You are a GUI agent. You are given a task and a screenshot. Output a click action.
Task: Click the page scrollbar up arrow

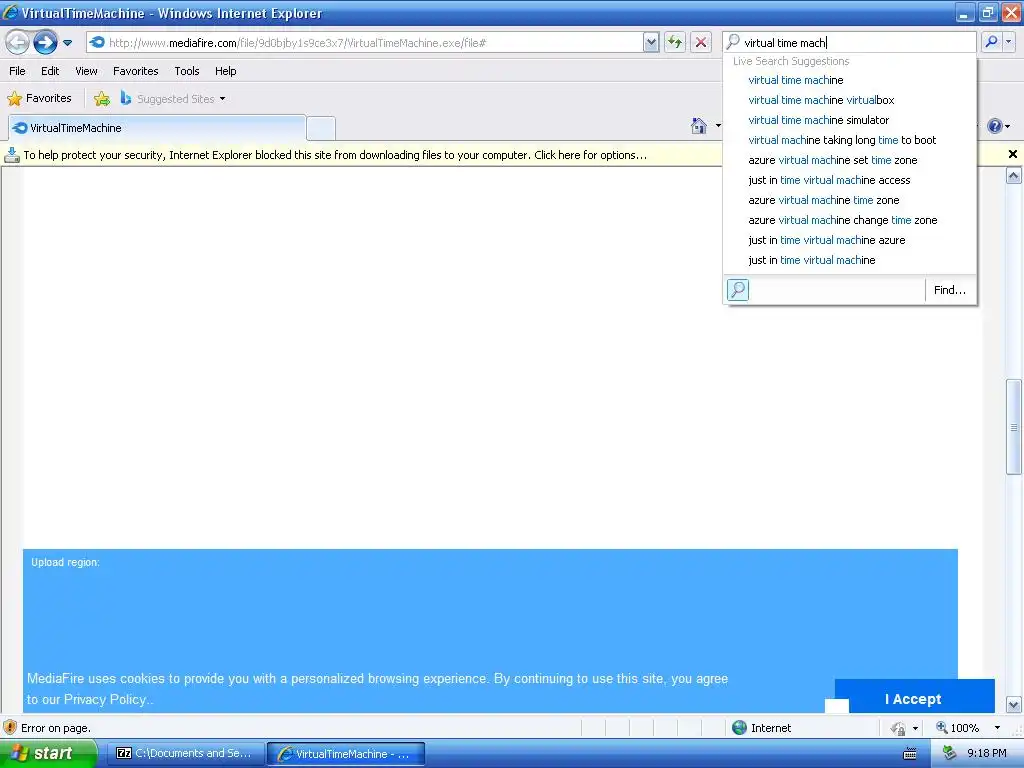point(1014,175)
